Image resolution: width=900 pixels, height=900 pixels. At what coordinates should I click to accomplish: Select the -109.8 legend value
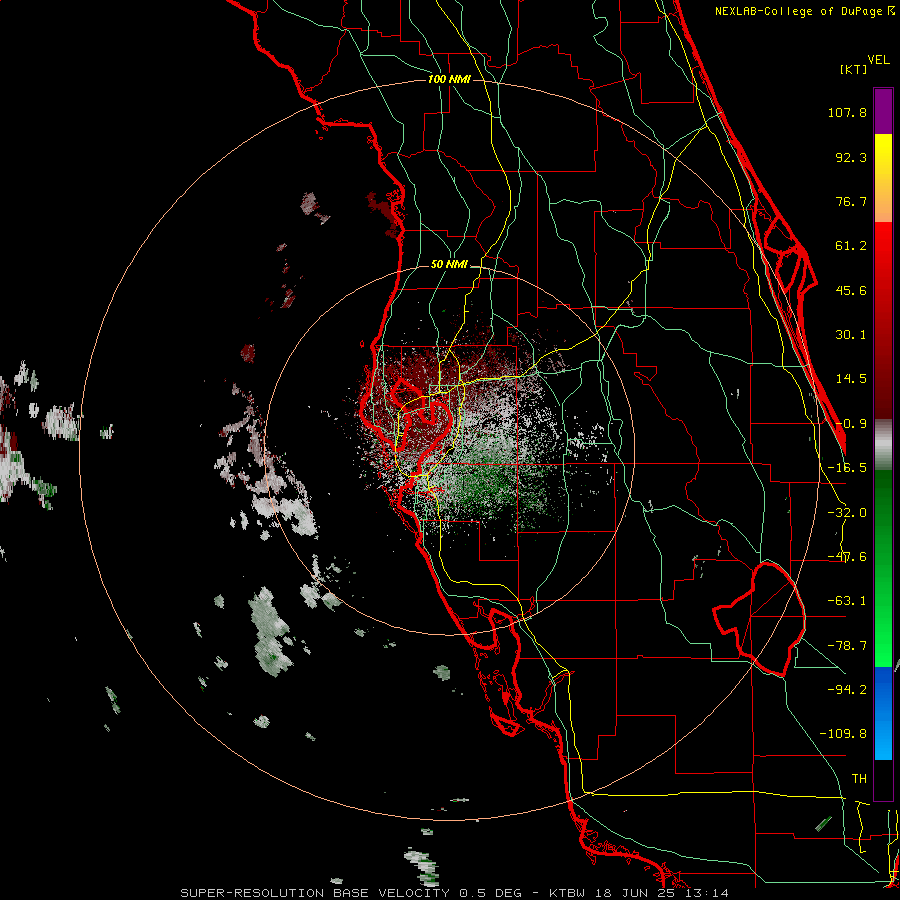(843, 734)
